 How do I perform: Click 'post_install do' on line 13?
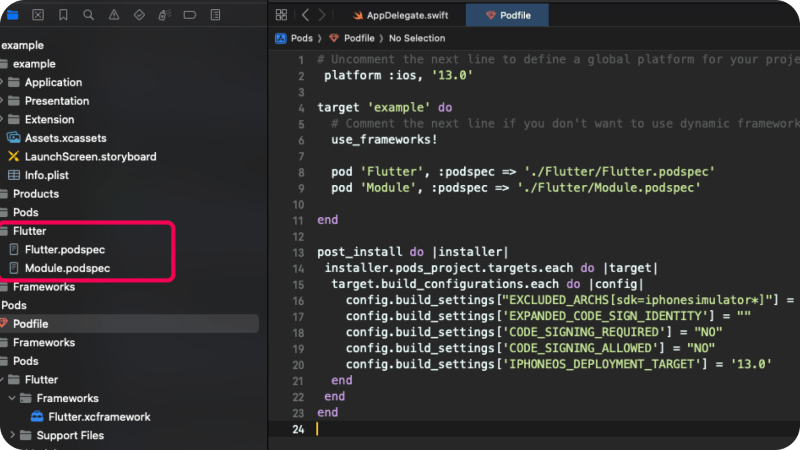370,252
